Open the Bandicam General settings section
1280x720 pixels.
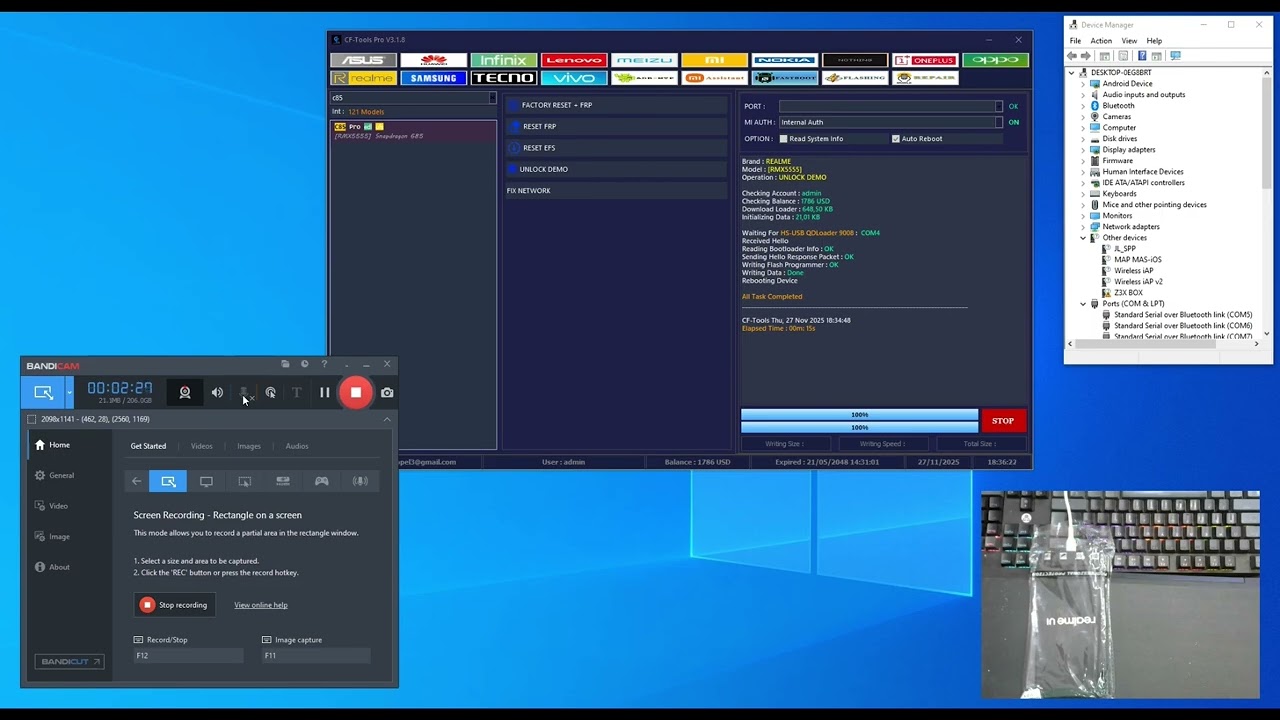click(61, 476)
